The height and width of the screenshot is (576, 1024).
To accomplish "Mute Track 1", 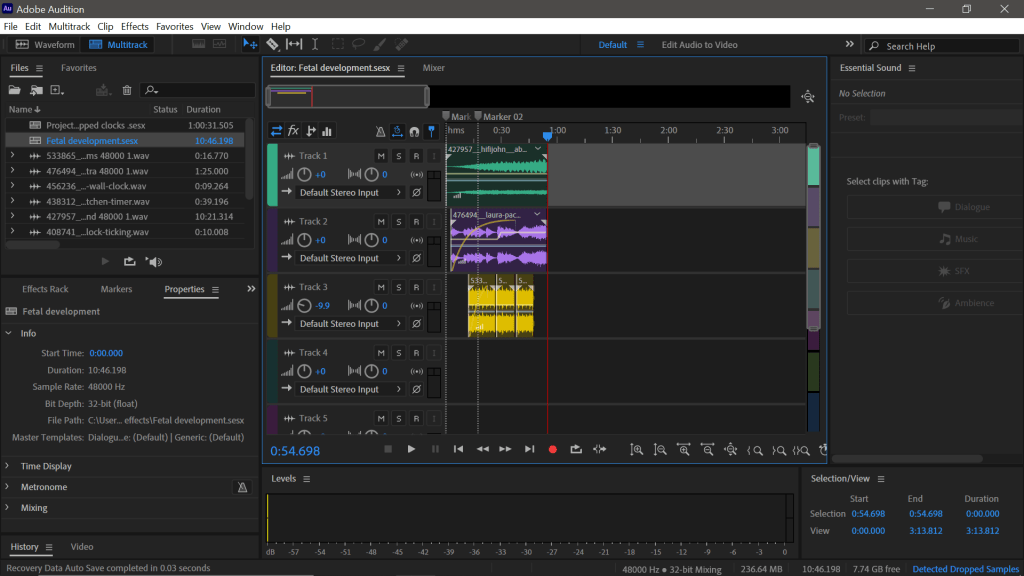I will (x=381, y=156).
